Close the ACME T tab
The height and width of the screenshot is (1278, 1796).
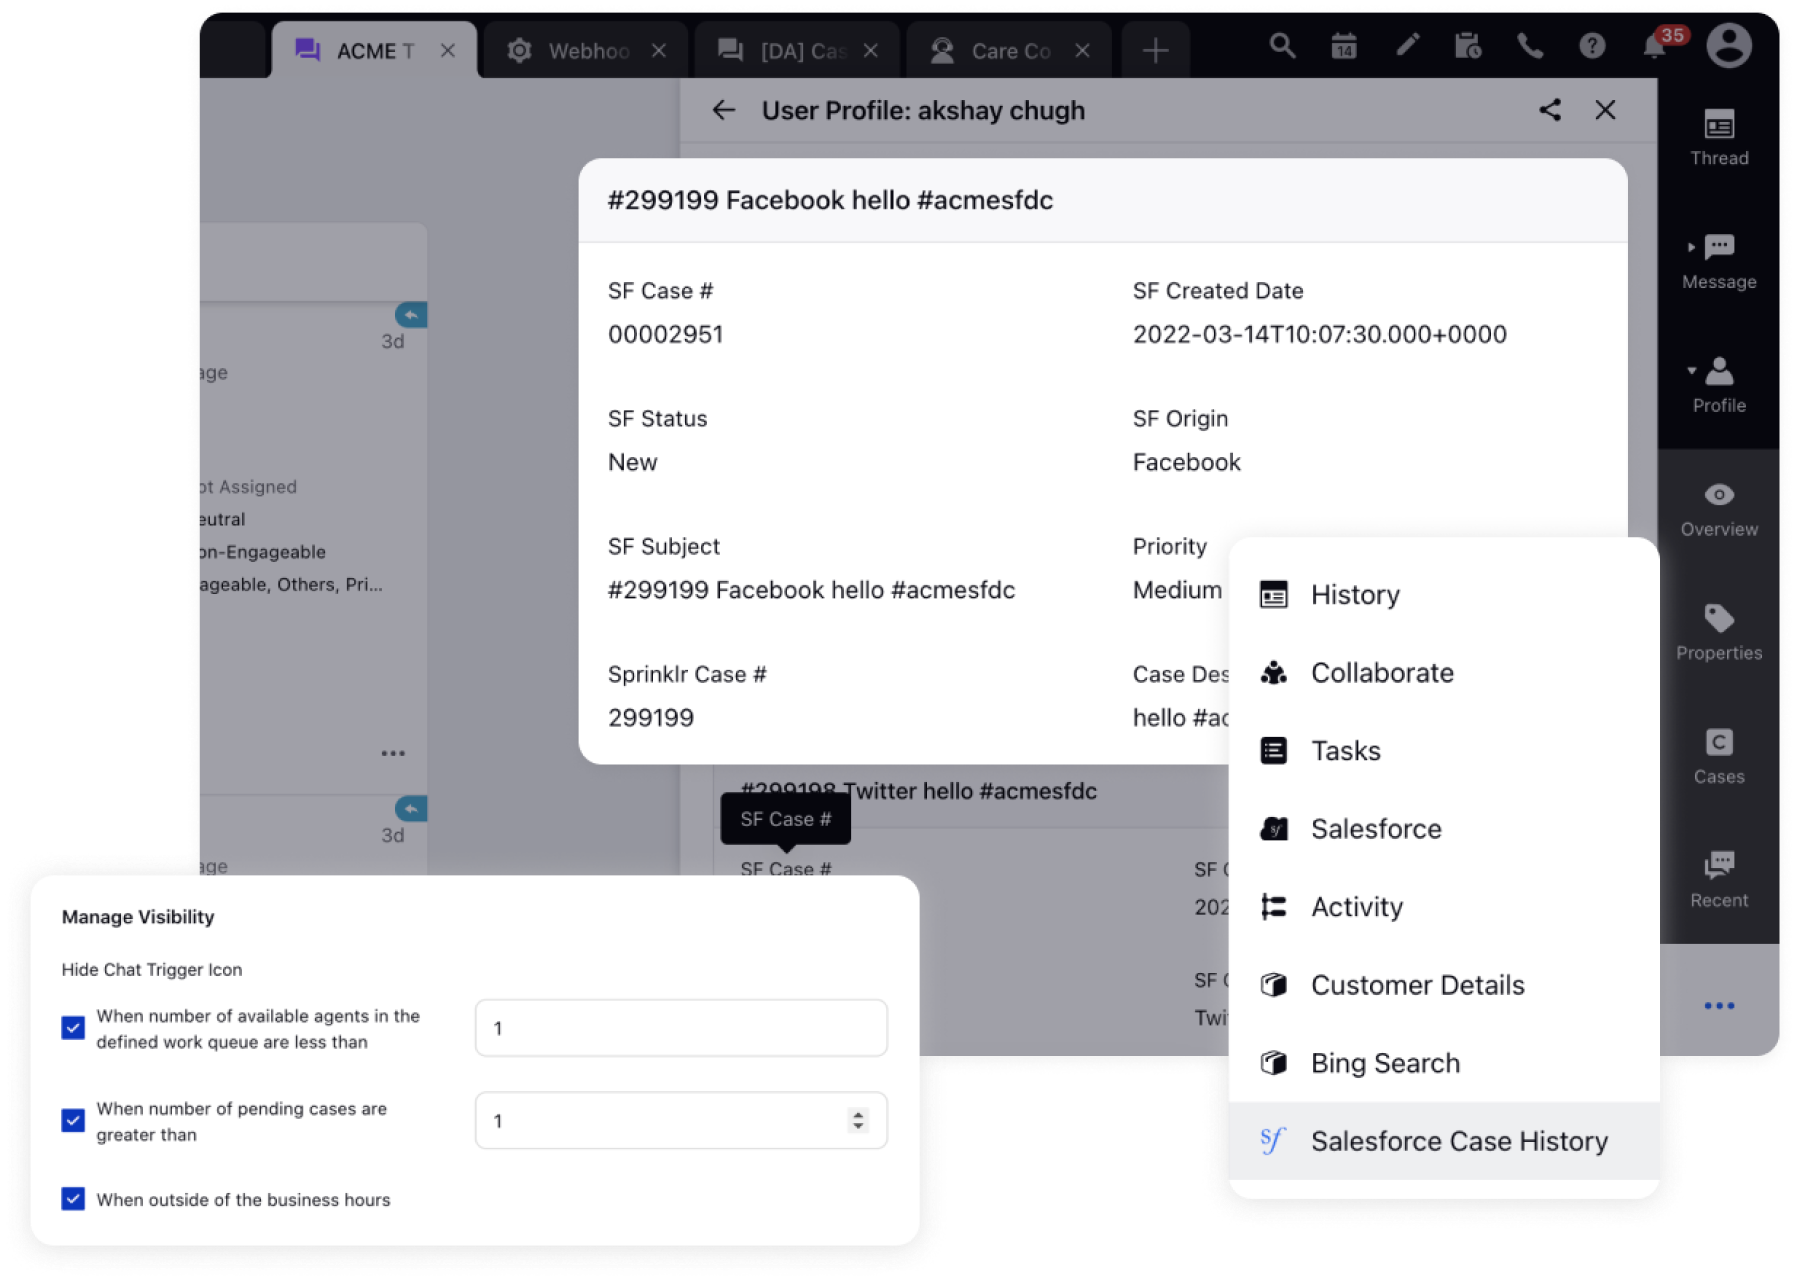(448, 51)
